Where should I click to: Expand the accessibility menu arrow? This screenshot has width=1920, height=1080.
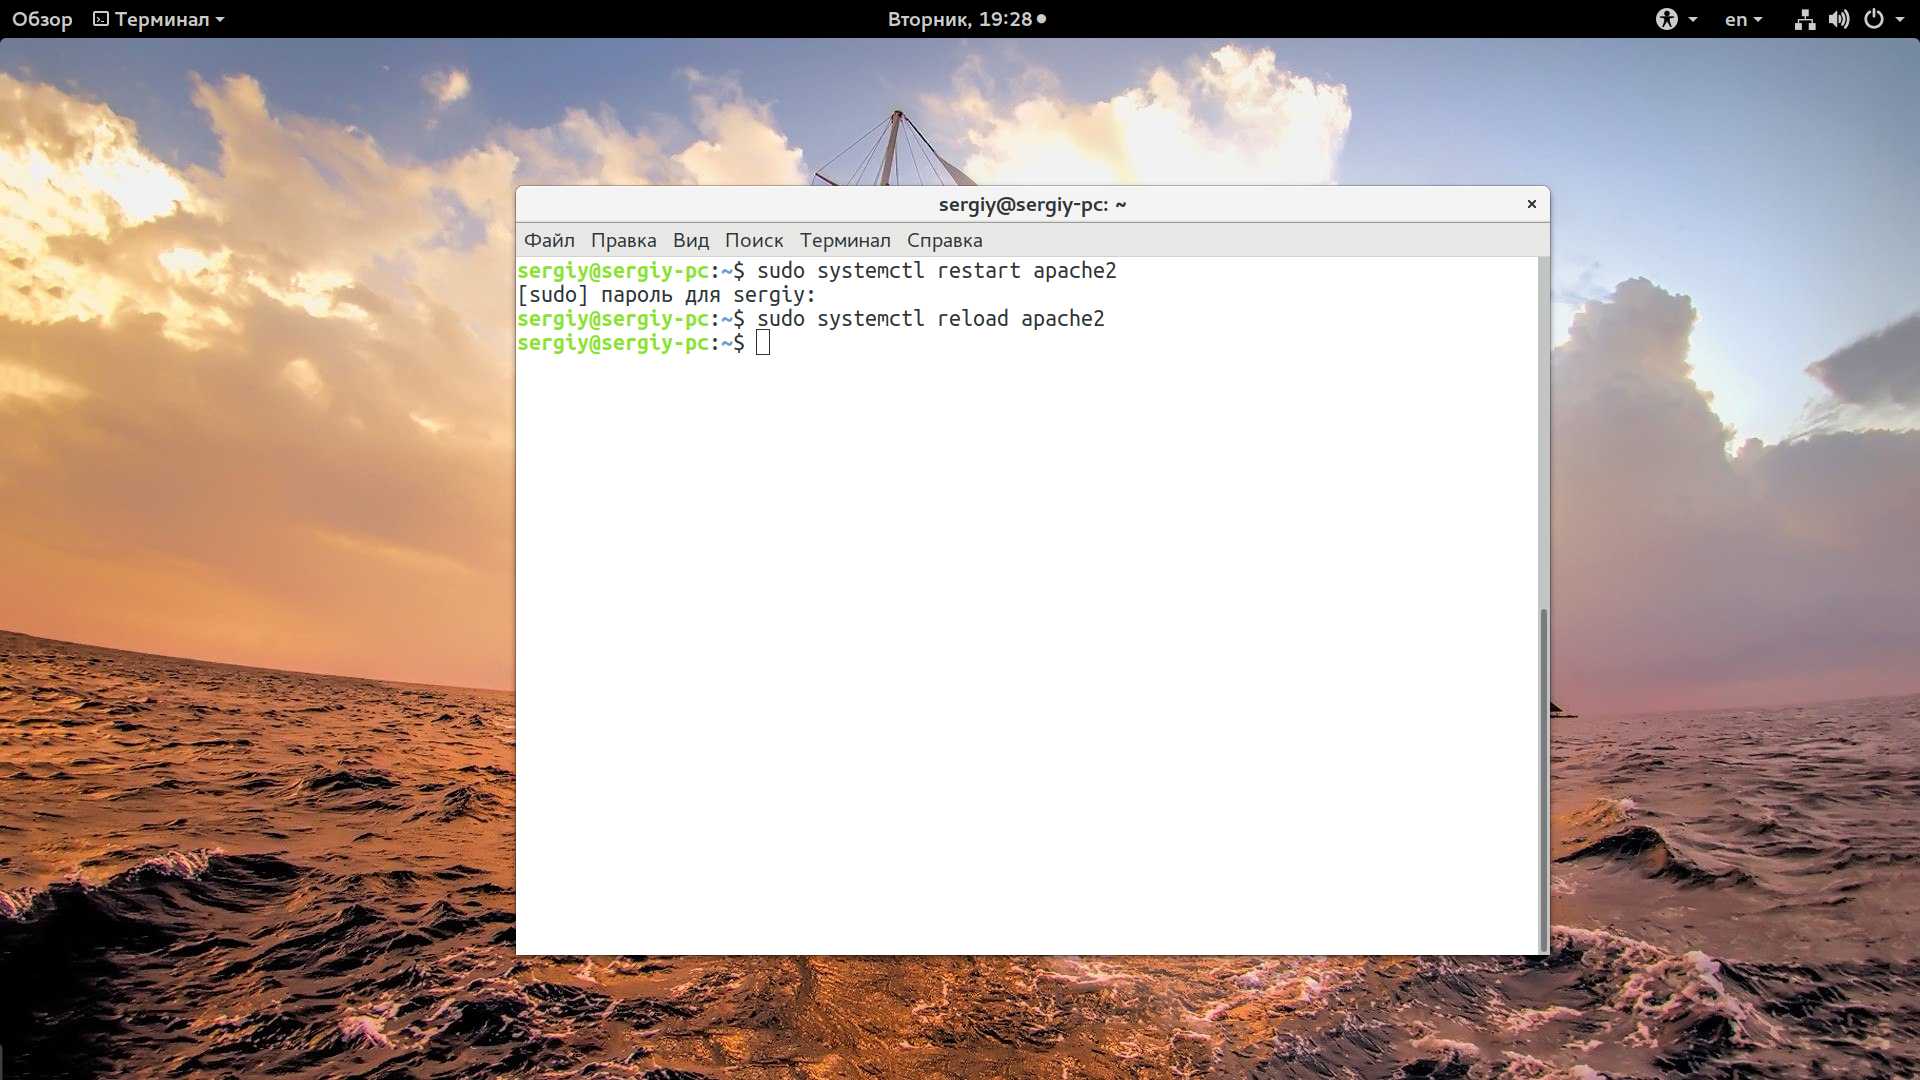tap(1693, 19)
